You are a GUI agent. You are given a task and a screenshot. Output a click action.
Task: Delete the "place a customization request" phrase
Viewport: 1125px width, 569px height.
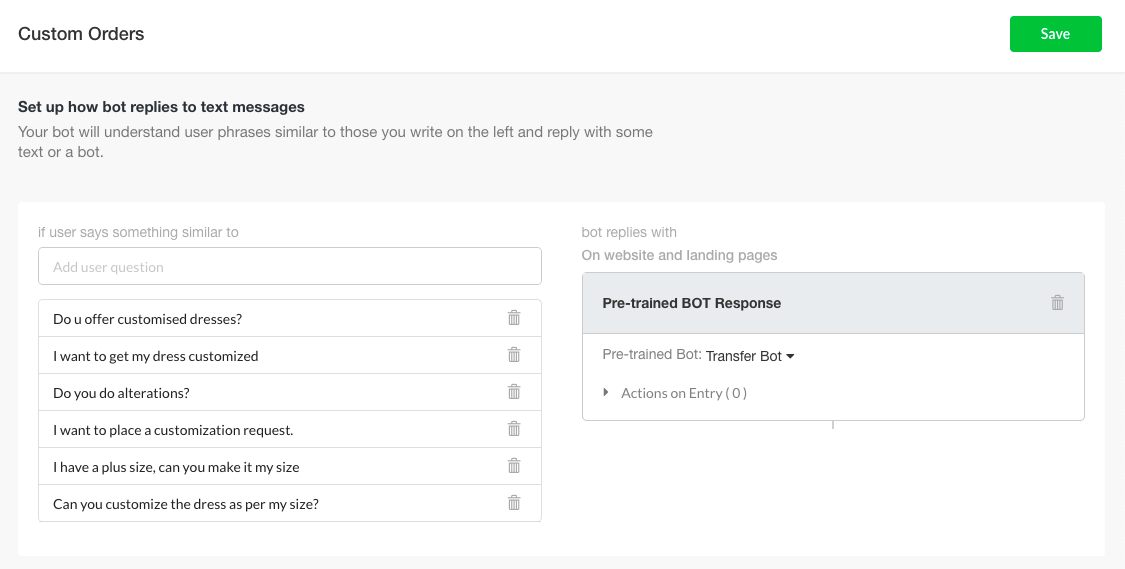coord(514,429)
